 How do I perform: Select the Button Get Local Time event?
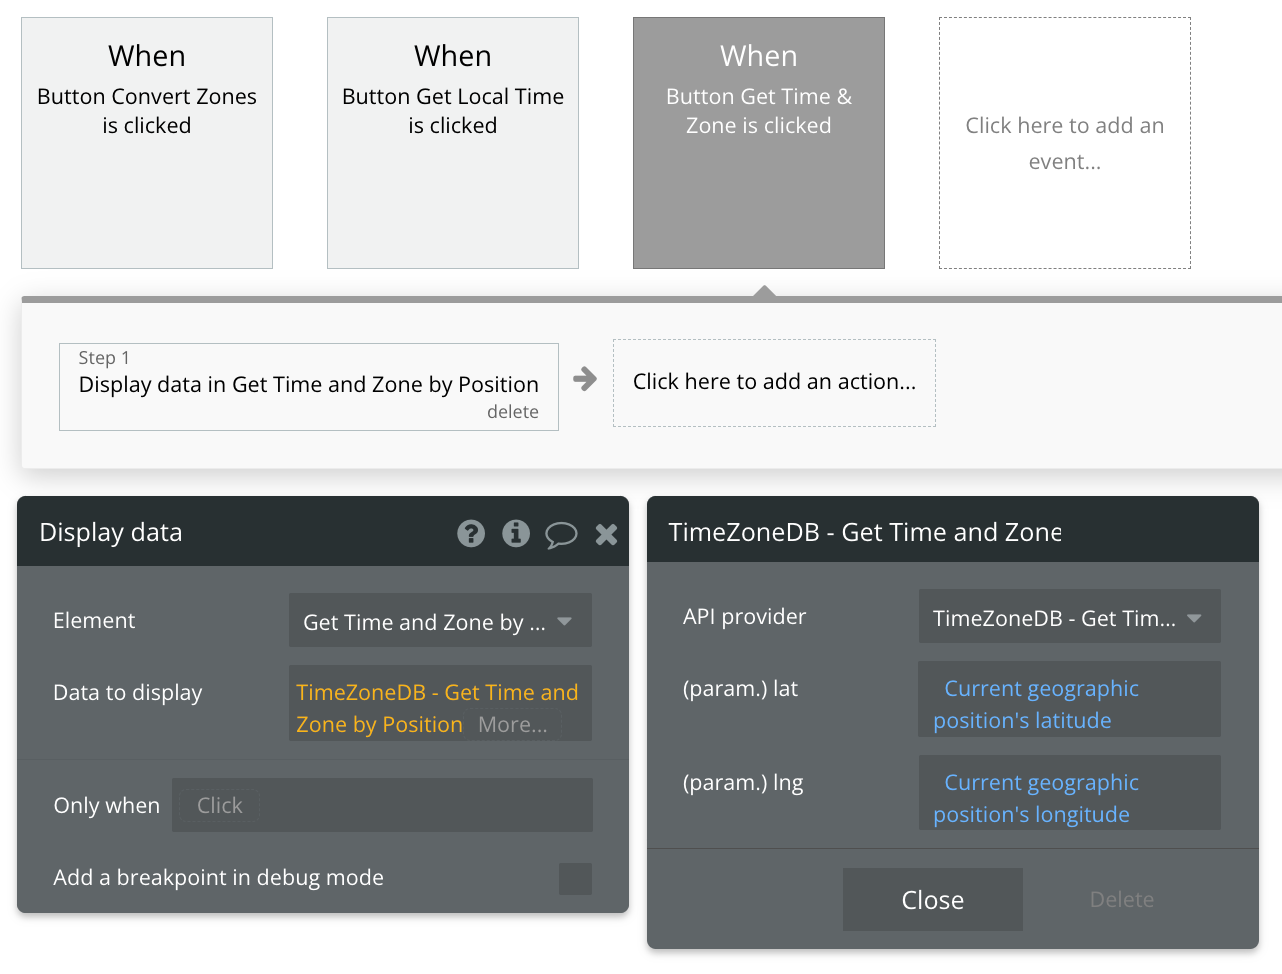pyautogui.click(x=453, y=143)
